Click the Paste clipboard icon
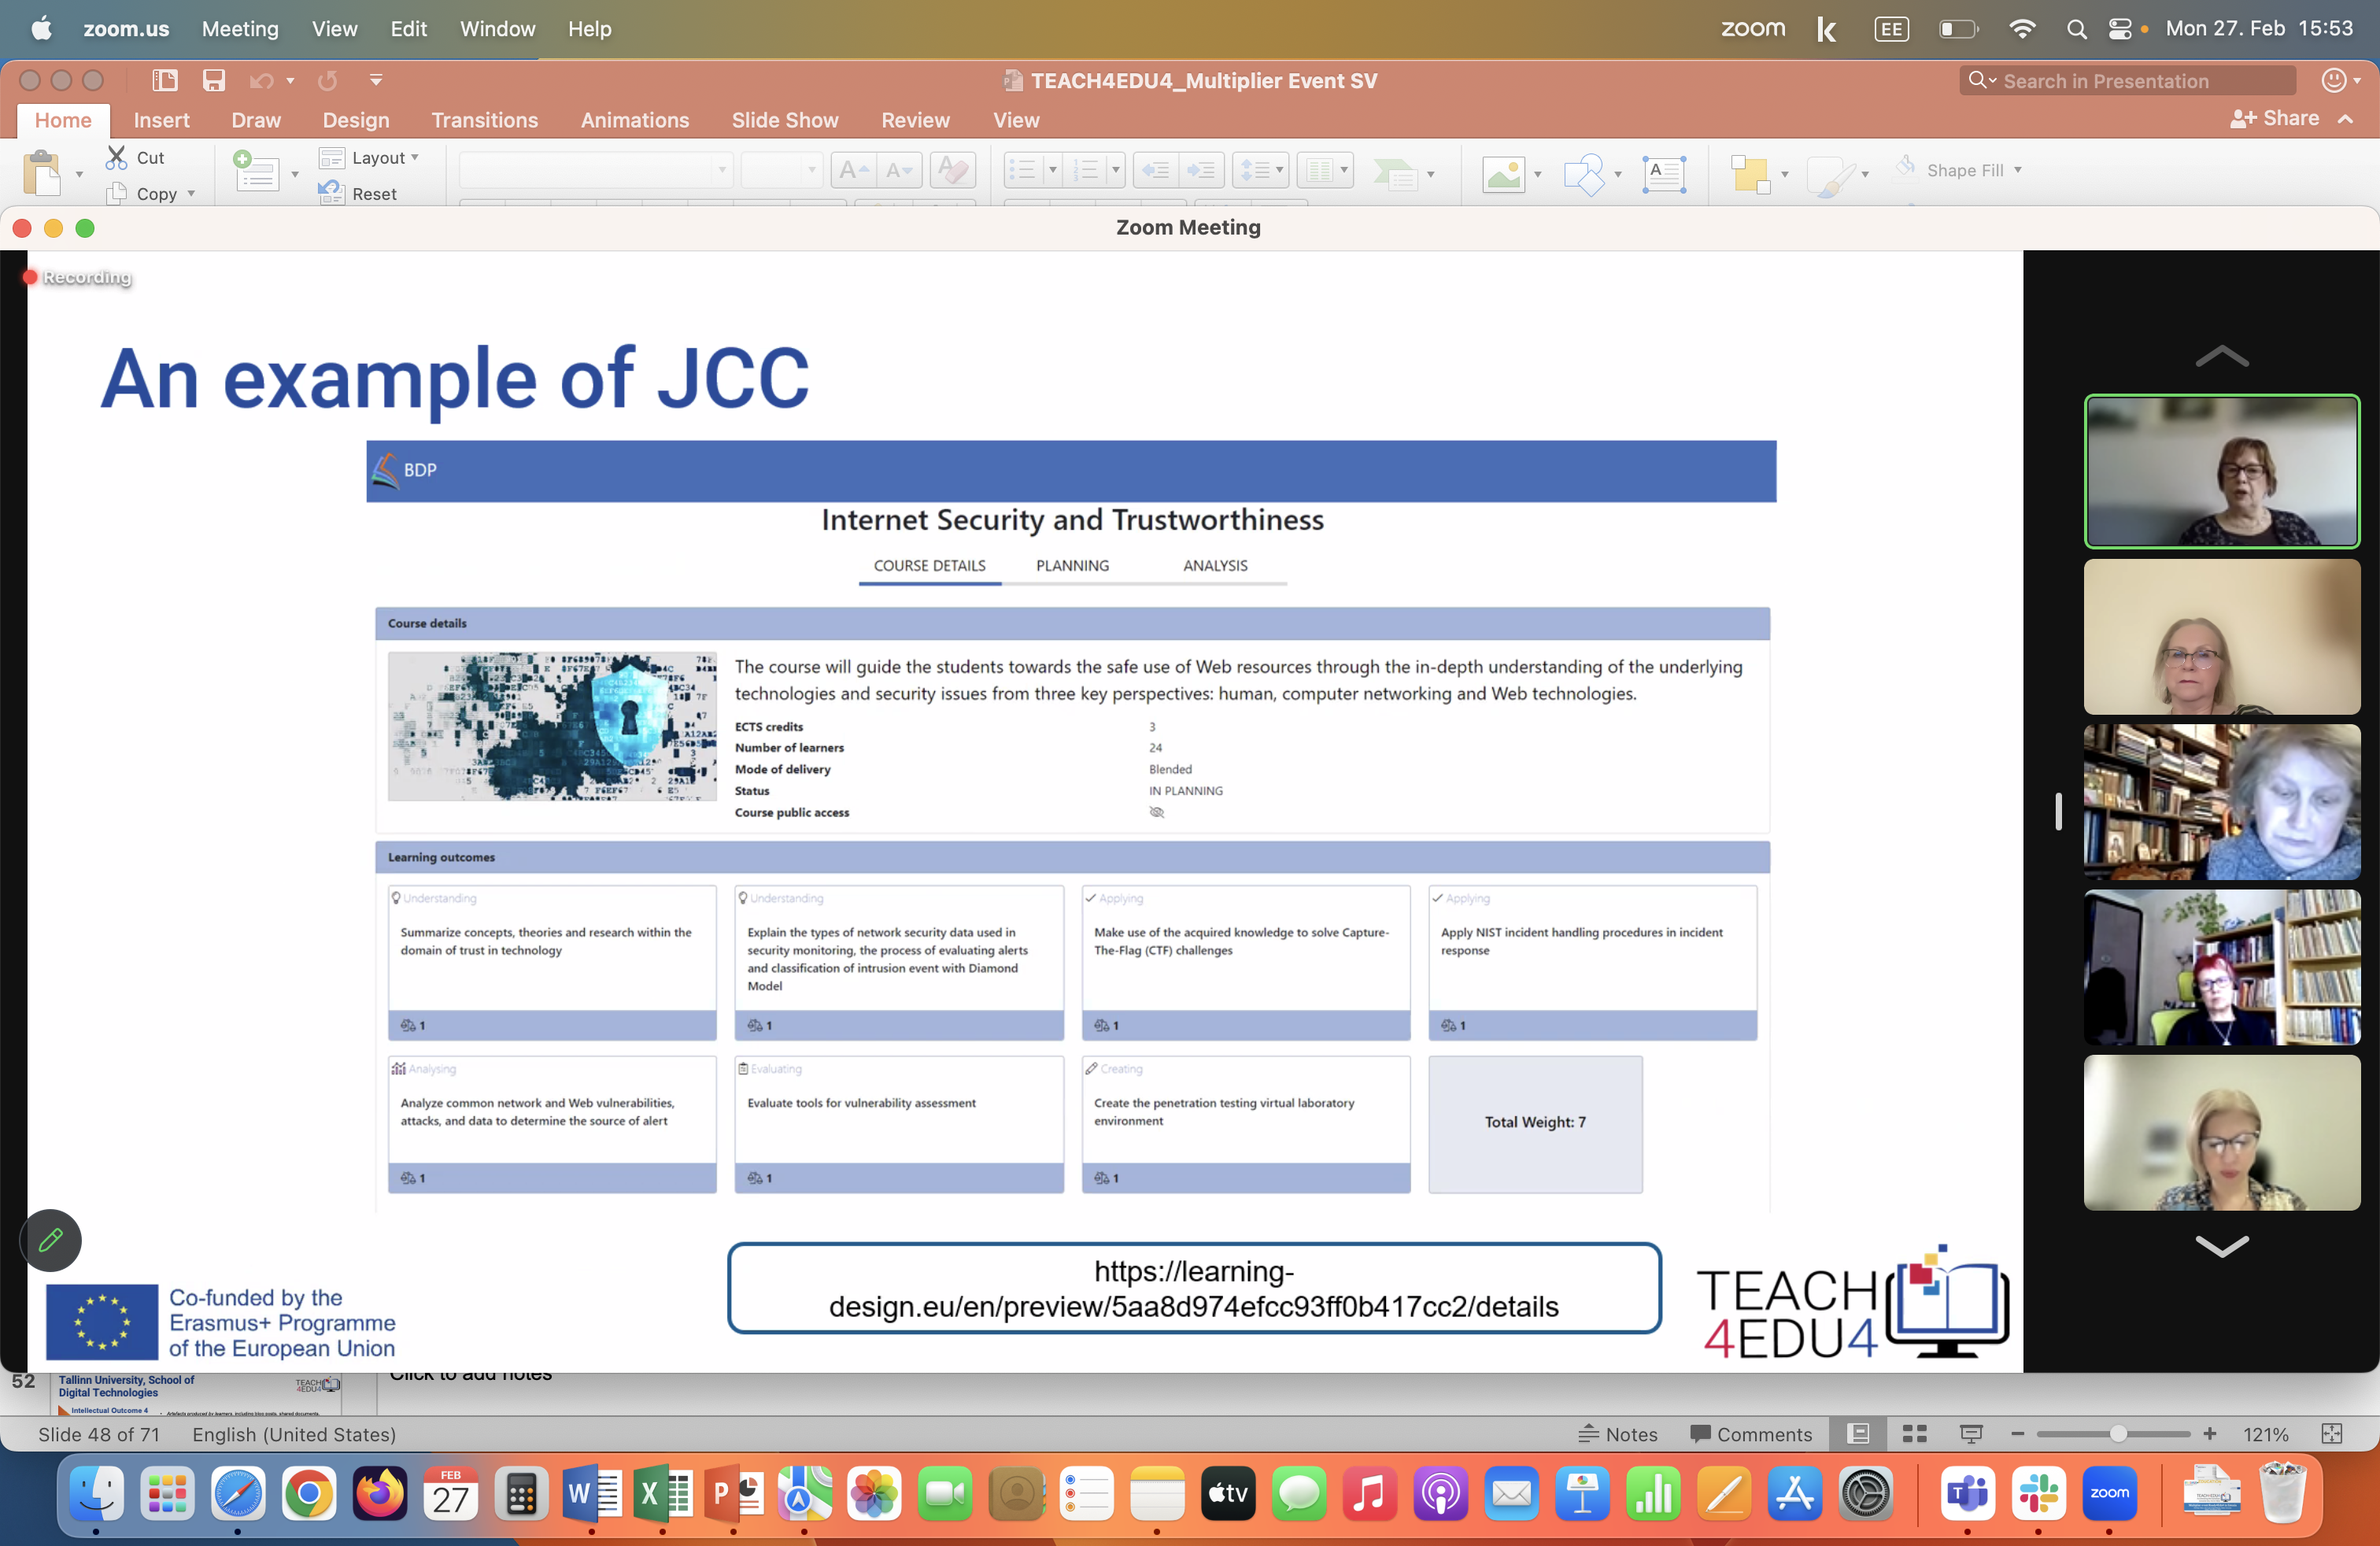Viewport: 2380px width, 1546px height. click(42, 174)
